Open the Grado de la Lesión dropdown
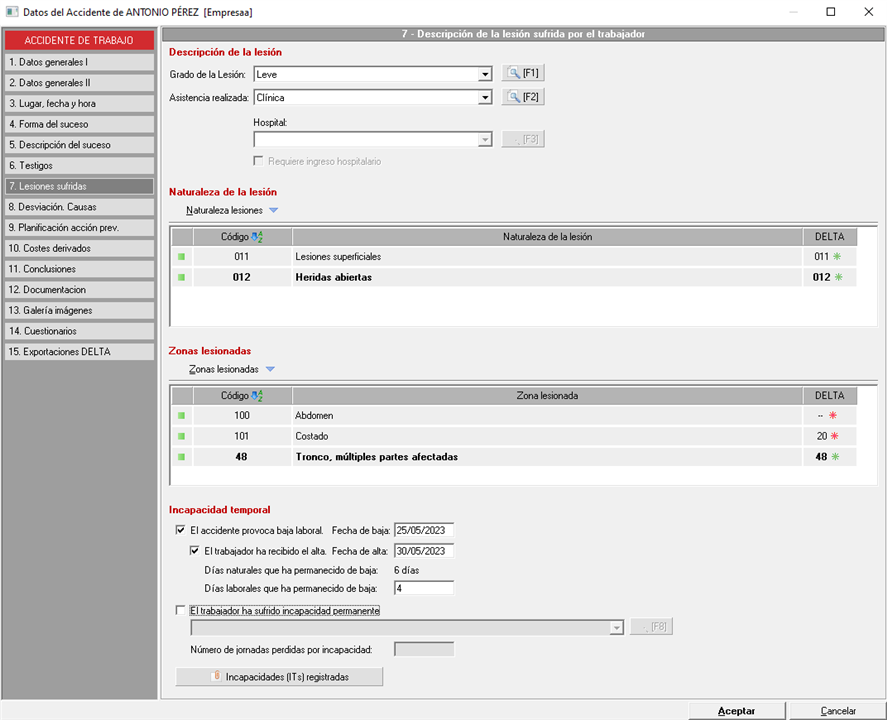Screen dimensions: 887x720 point(485,74)
